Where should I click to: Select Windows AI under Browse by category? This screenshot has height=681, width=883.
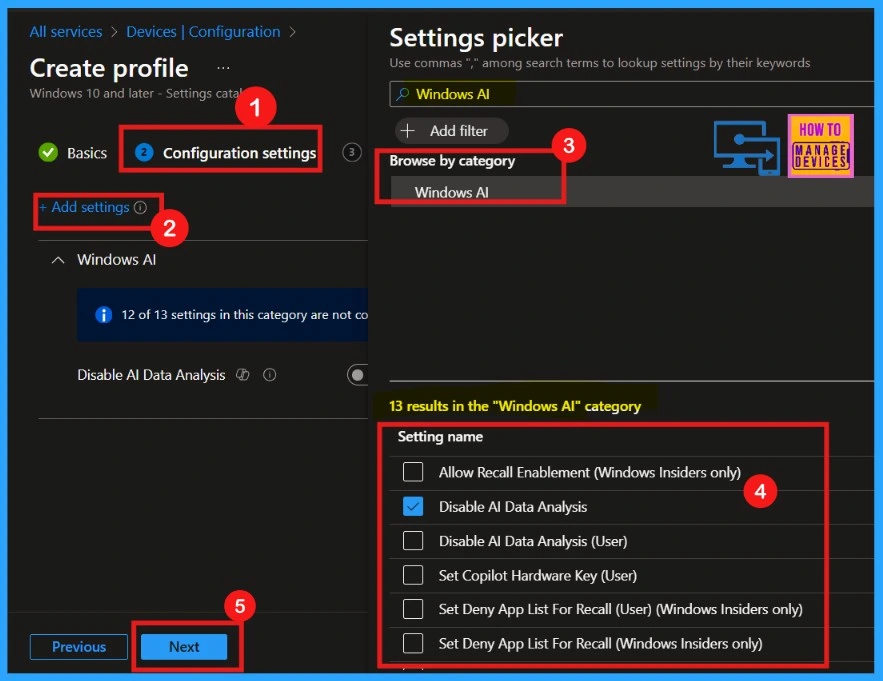(632, 192)
